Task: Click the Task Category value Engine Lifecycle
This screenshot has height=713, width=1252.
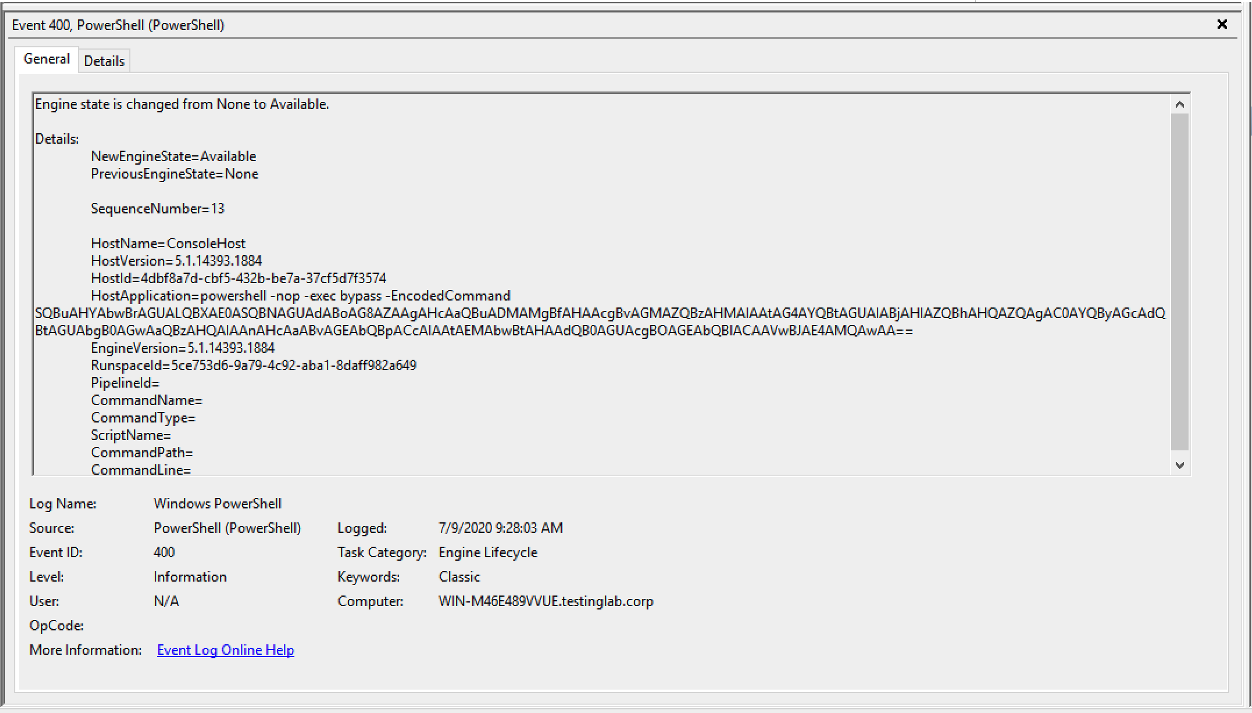Action: (x=488, y=553)
